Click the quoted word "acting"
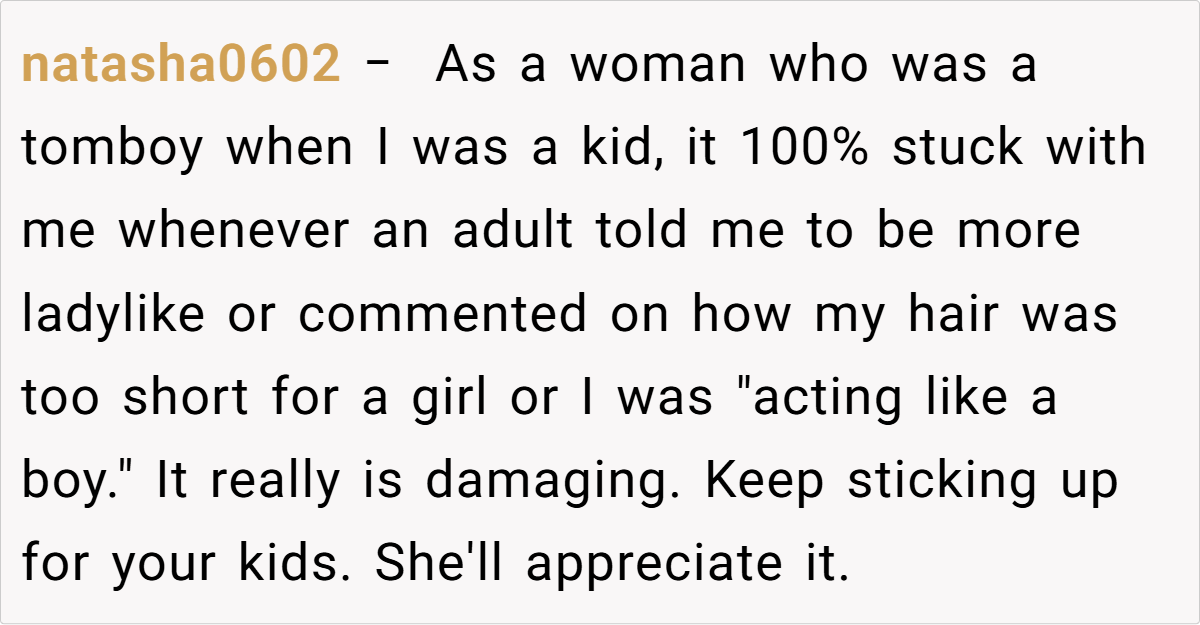1200x625 pixels. pos(823,398)
